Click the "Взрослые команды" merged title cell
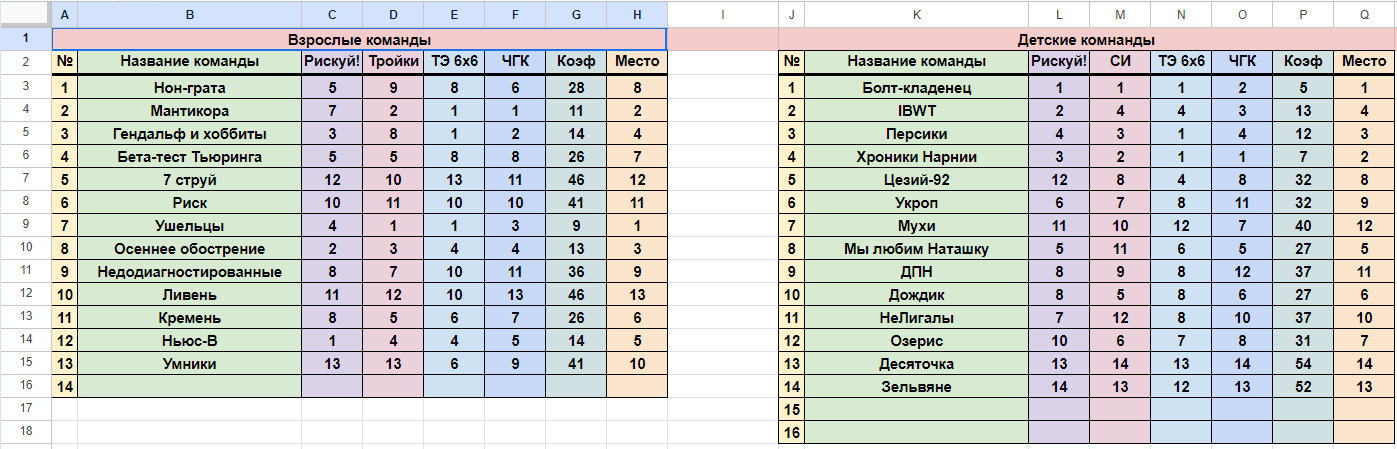This screenshot has height=449, width=1397. click(x=359, y=39)
